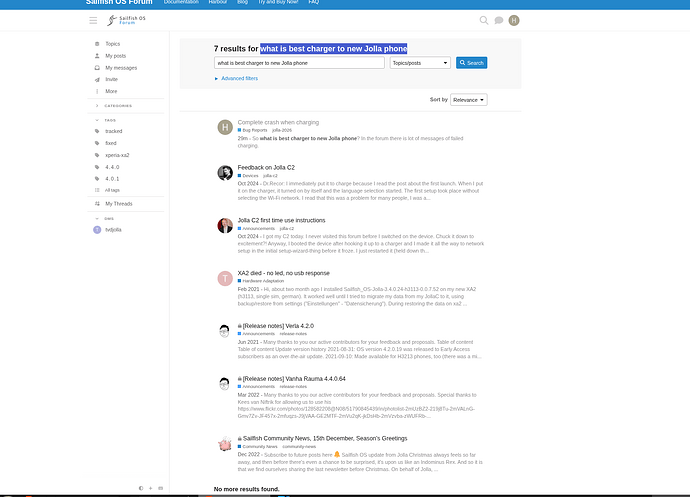Viewport: 690px width, 497px height.
Task: Click tag icon beside 'xperia-xa2'
Action: pyautogui.click(x=97, y=155)
